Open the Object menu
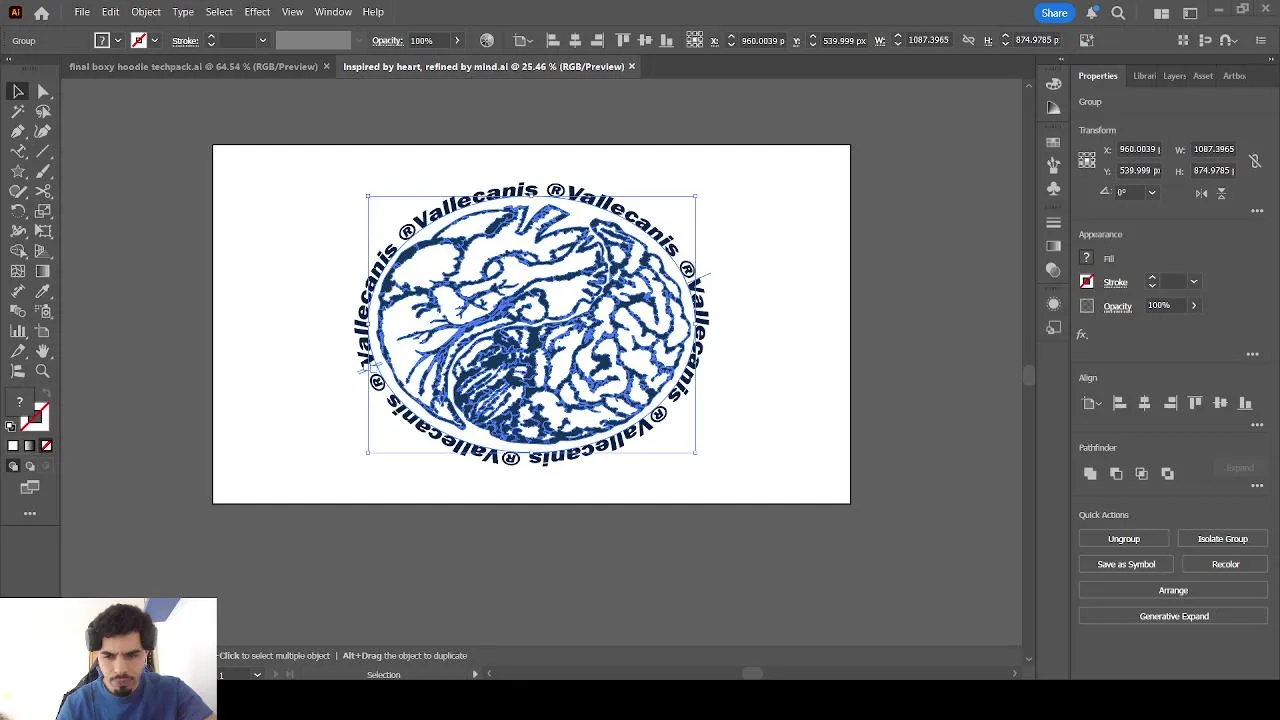1280x720 pixels. 146,12
